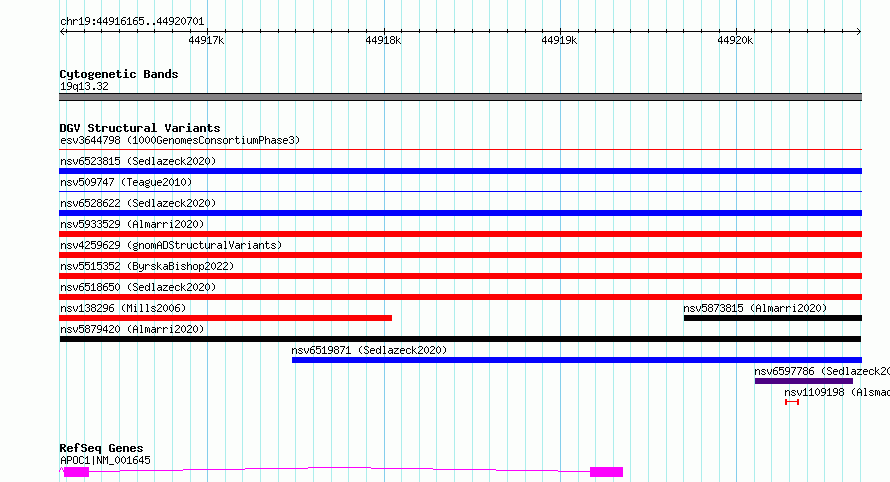Click the nsv5515352 (ByrskaBishop2022) label

[146, 266]
